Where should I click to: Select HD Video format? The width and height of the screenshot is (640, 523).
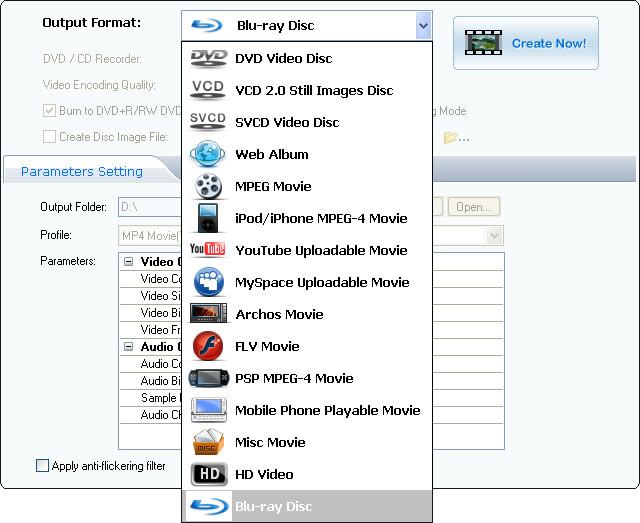[307, 474]
